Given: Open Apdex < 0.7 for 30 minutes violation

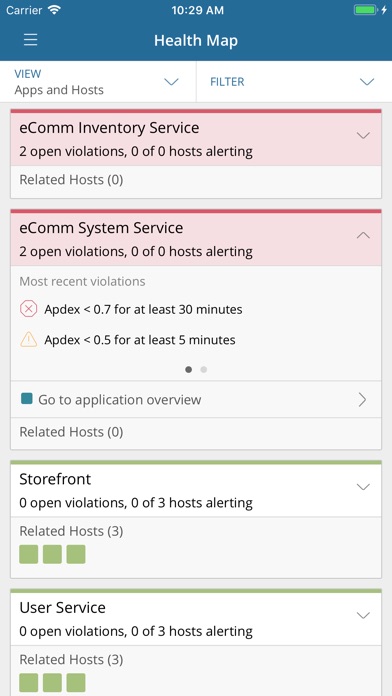Looking at the screenshot, I should tap(143, 309).
